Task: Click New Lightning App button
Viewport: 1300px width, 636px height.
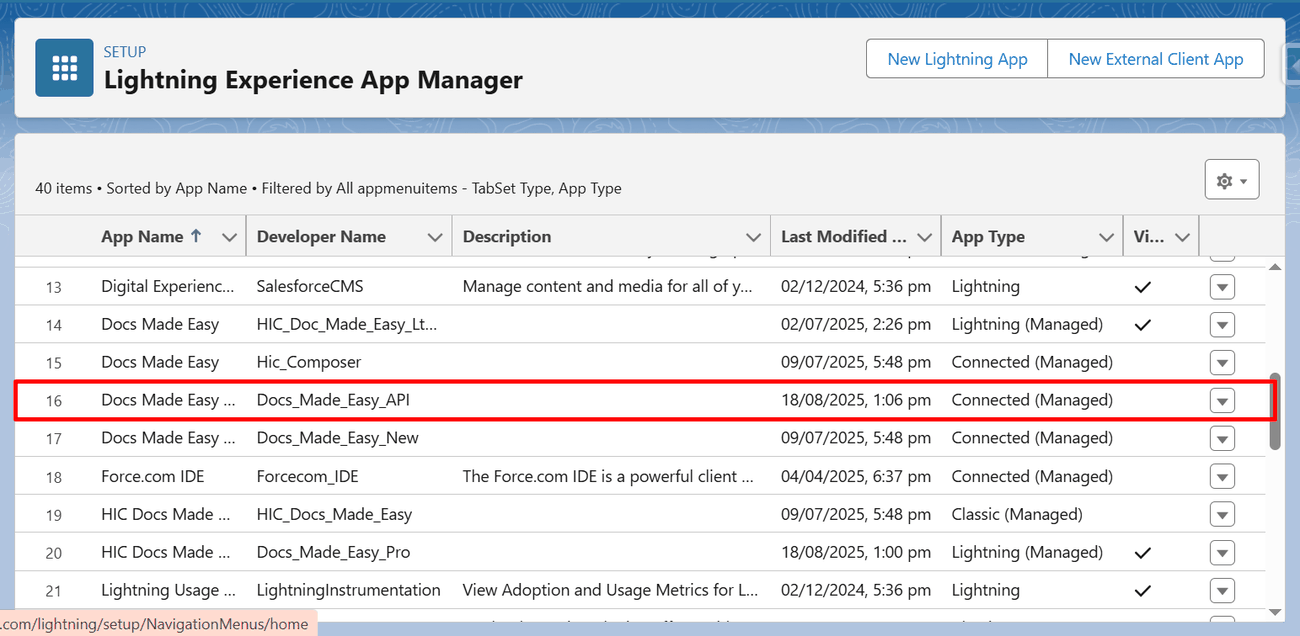Action: pyautogui.click(x=957, y=59)
